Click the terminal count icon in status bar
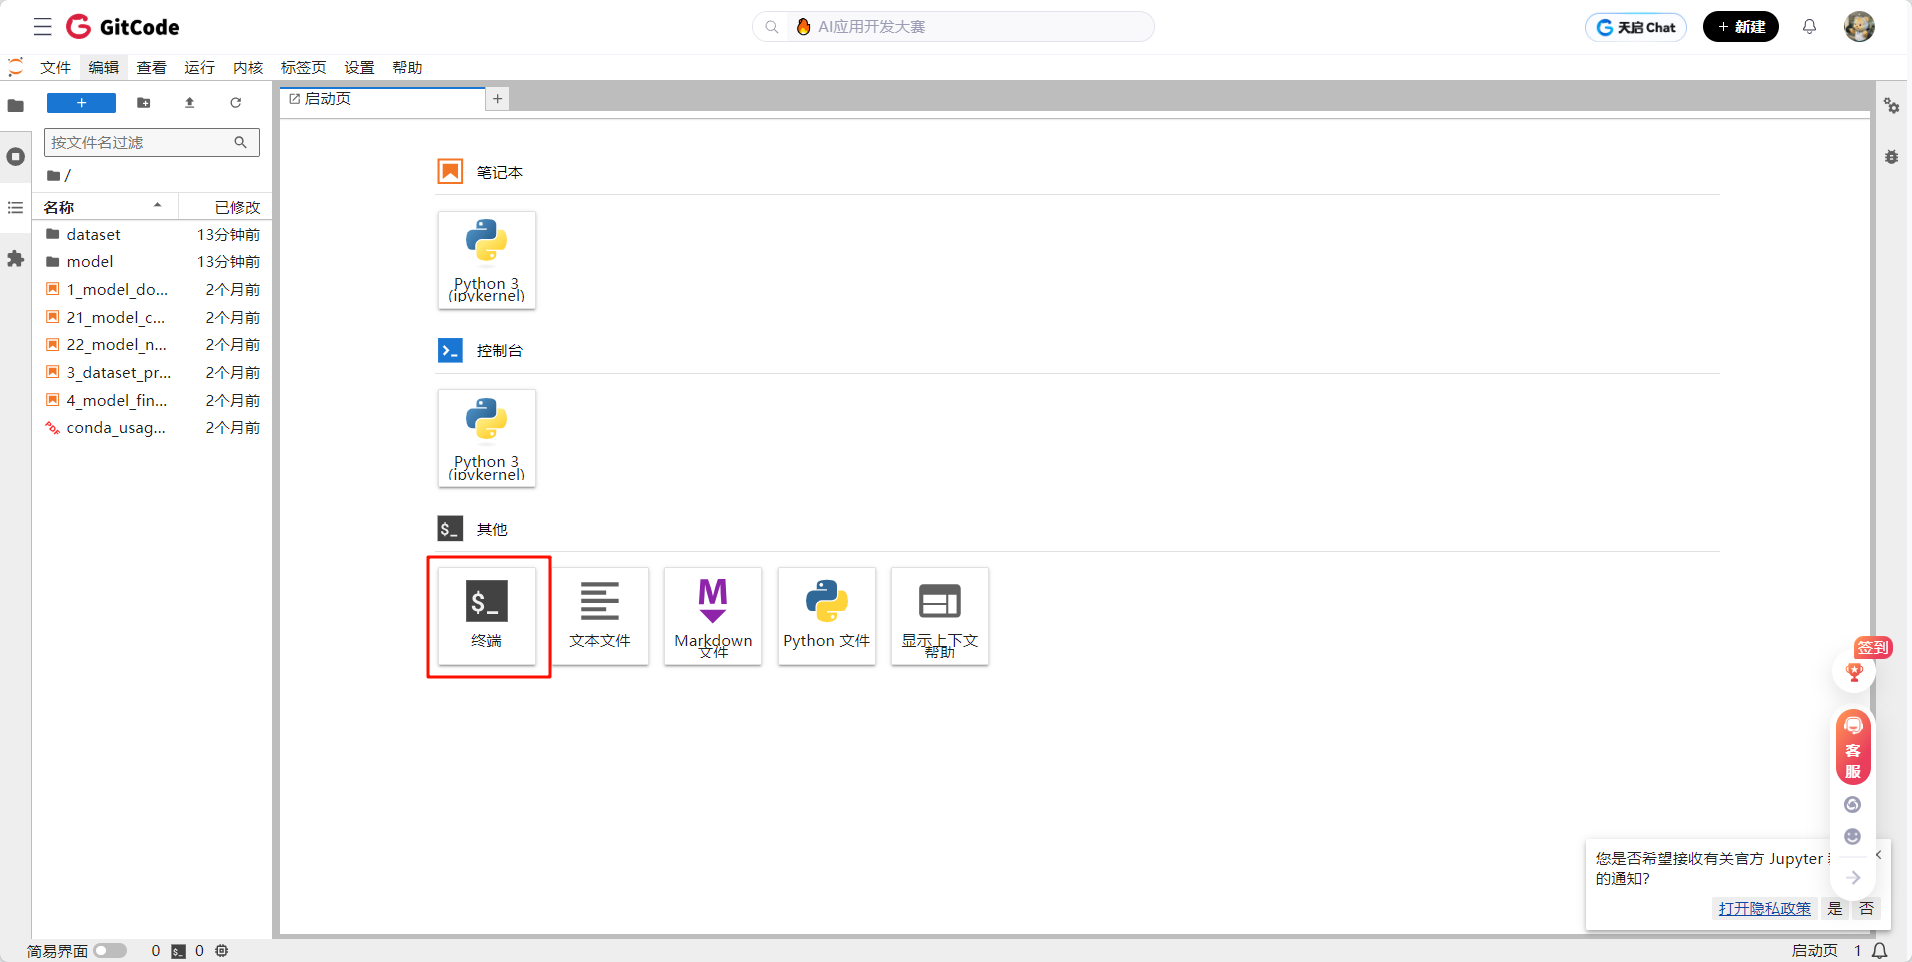Screen dimensions: 1912x962 178,951
